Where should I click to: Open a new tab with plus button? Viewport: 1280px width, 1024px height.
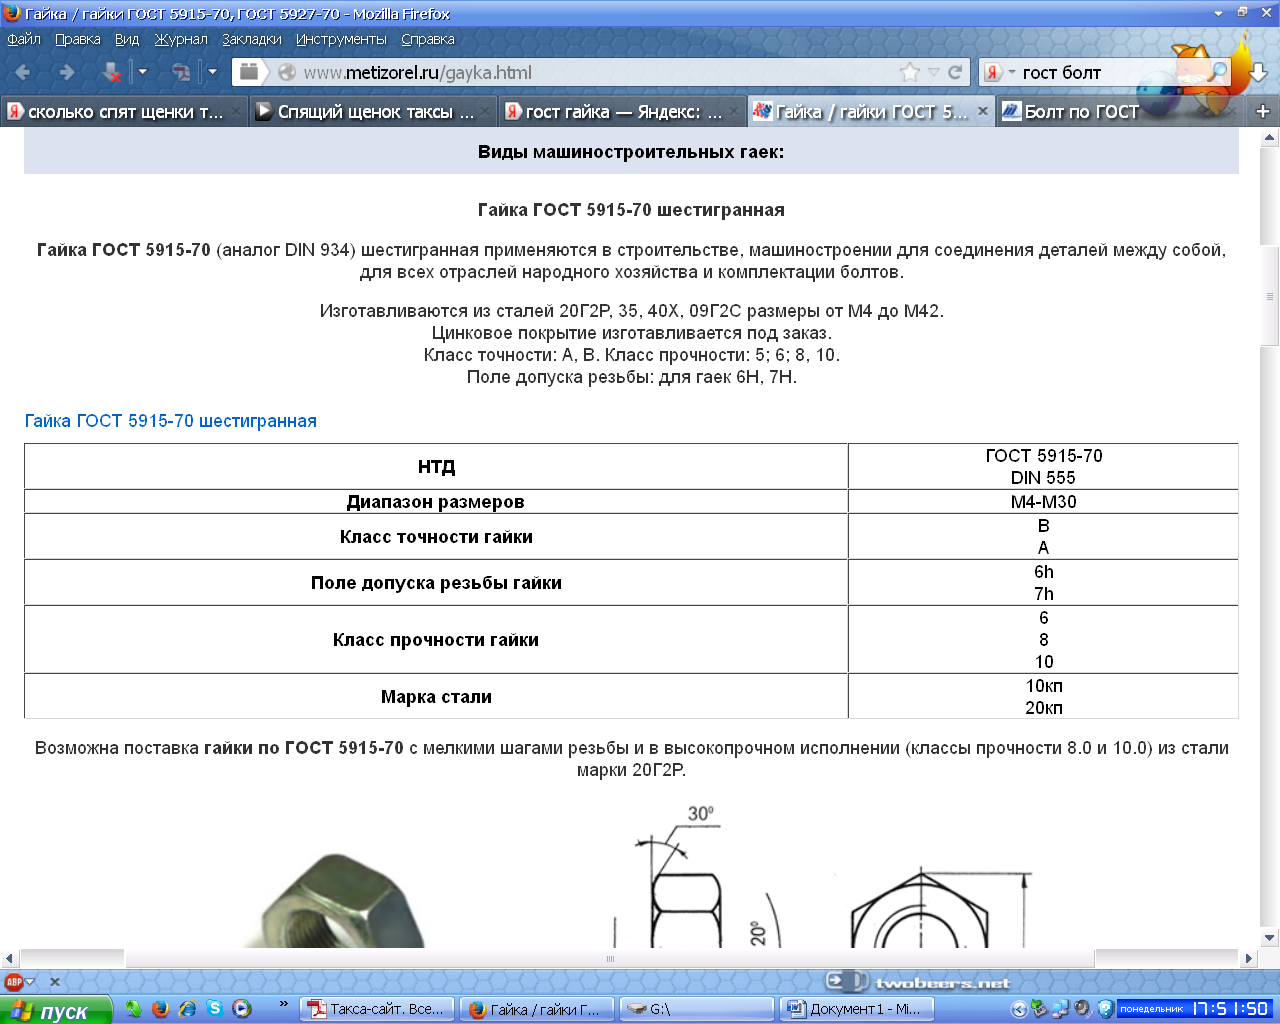[x=1263, y=111]
